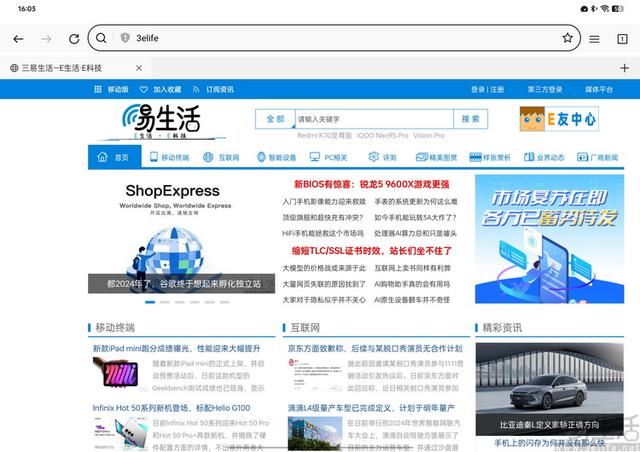Tap the site security shield icon
This screenshot has height=452, width=640.
[x=125, y=38]
